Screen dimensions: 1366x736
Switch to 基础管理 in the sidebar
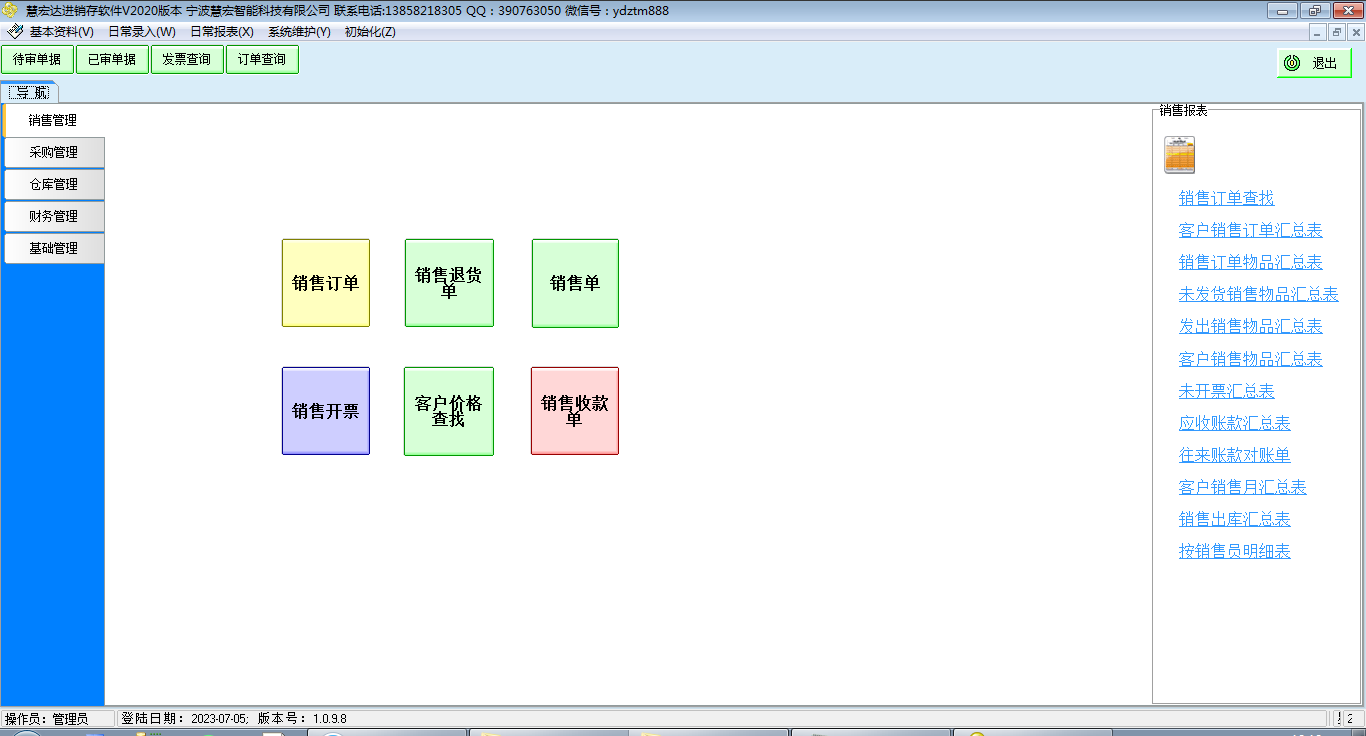point(54,249)
